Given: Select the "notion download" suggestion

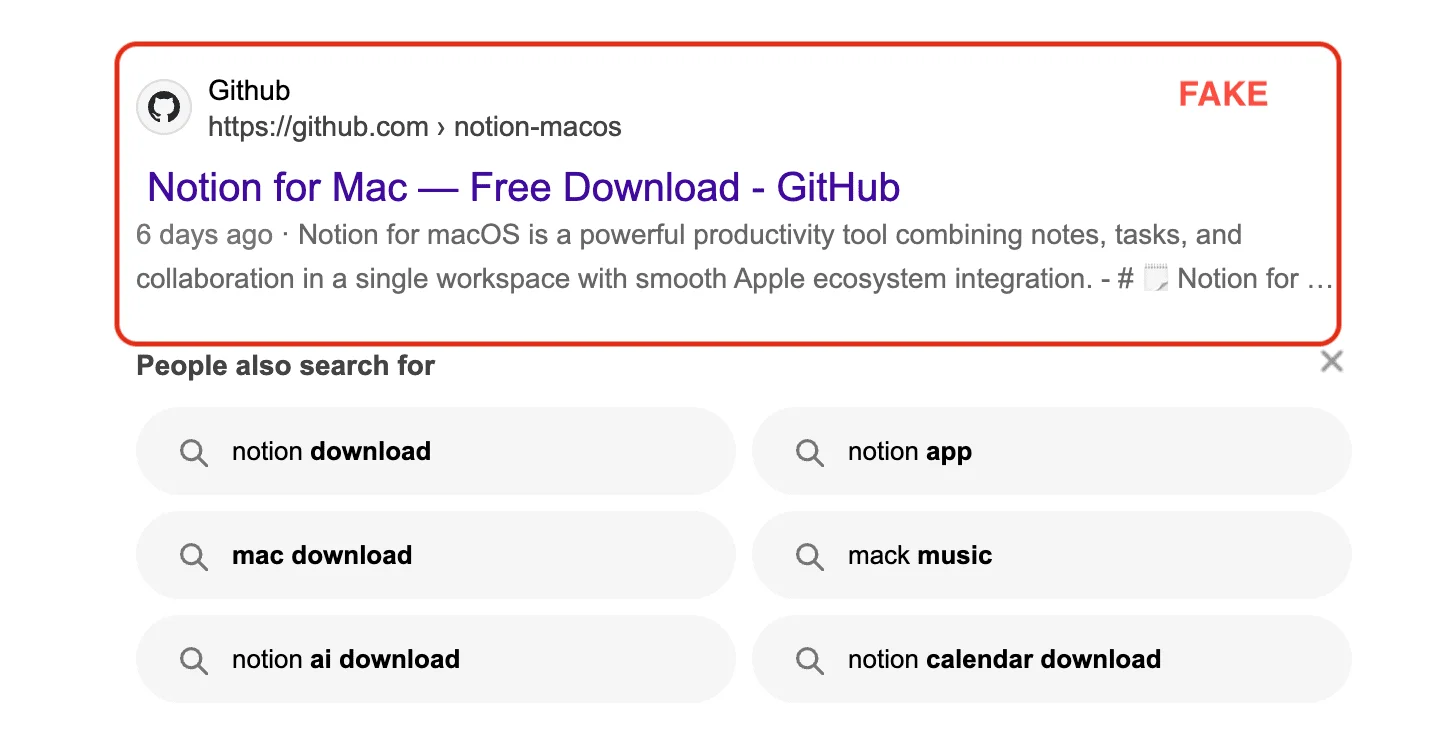Looking at the screenshot, I should click(331, 452).
